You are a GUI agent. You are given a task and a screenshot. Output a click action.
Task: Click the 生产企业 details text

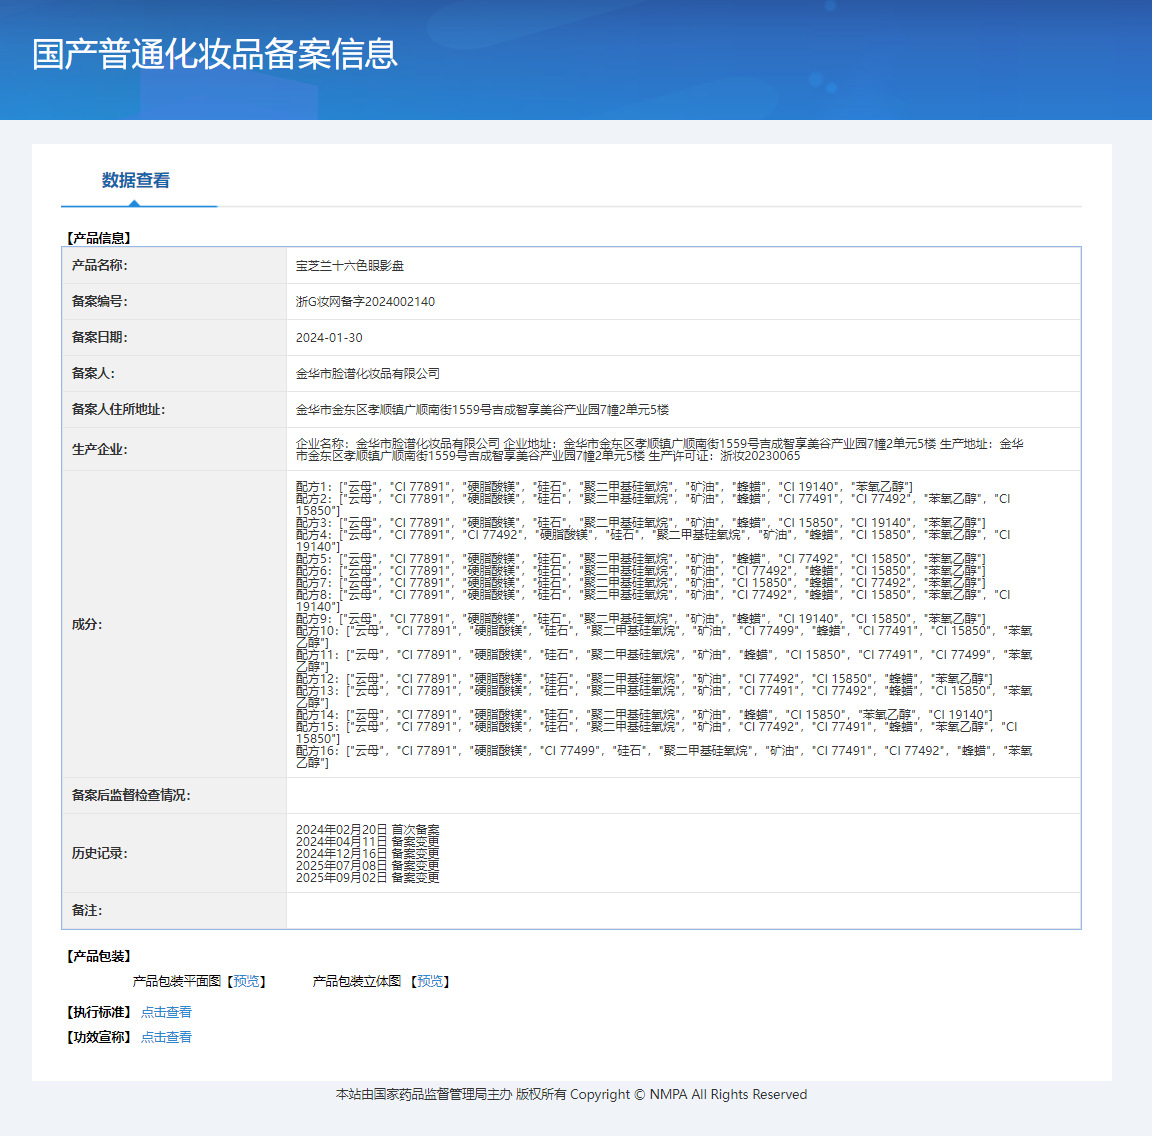660,450
